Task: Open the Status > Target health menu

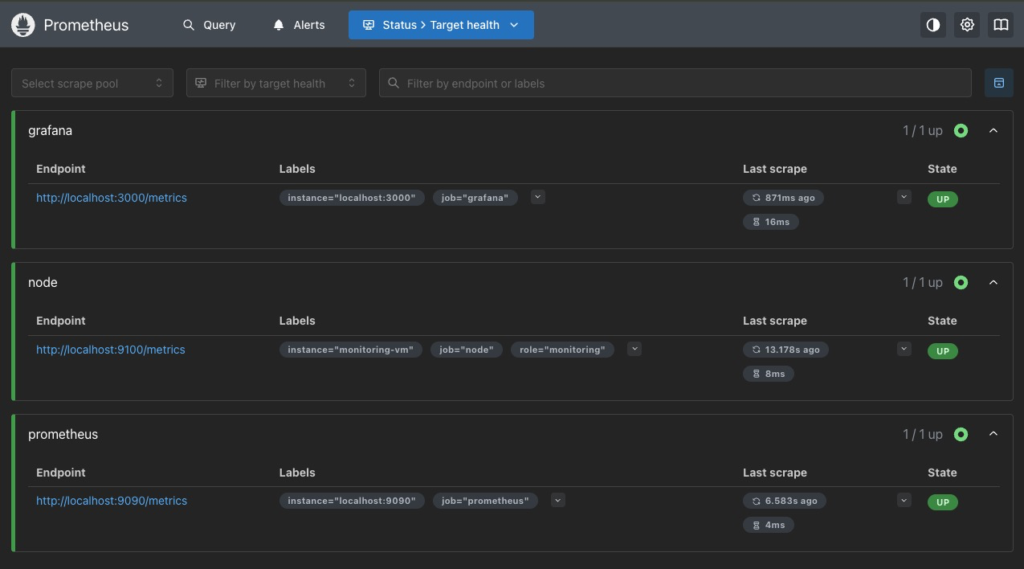Action: pos(441,25)
